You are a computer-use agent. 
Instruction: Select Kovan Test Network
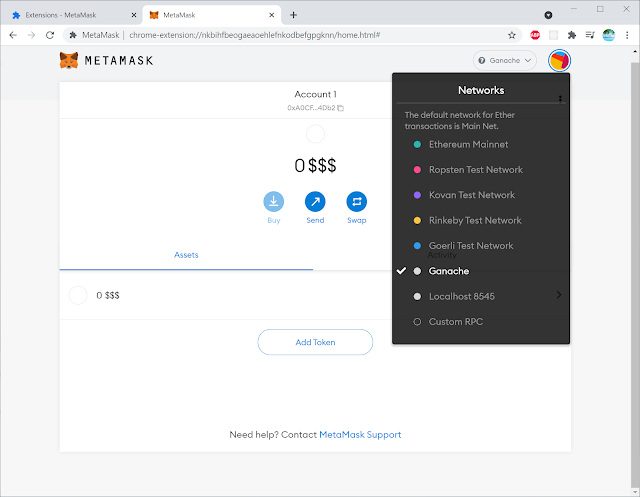(x=481, y=195)
